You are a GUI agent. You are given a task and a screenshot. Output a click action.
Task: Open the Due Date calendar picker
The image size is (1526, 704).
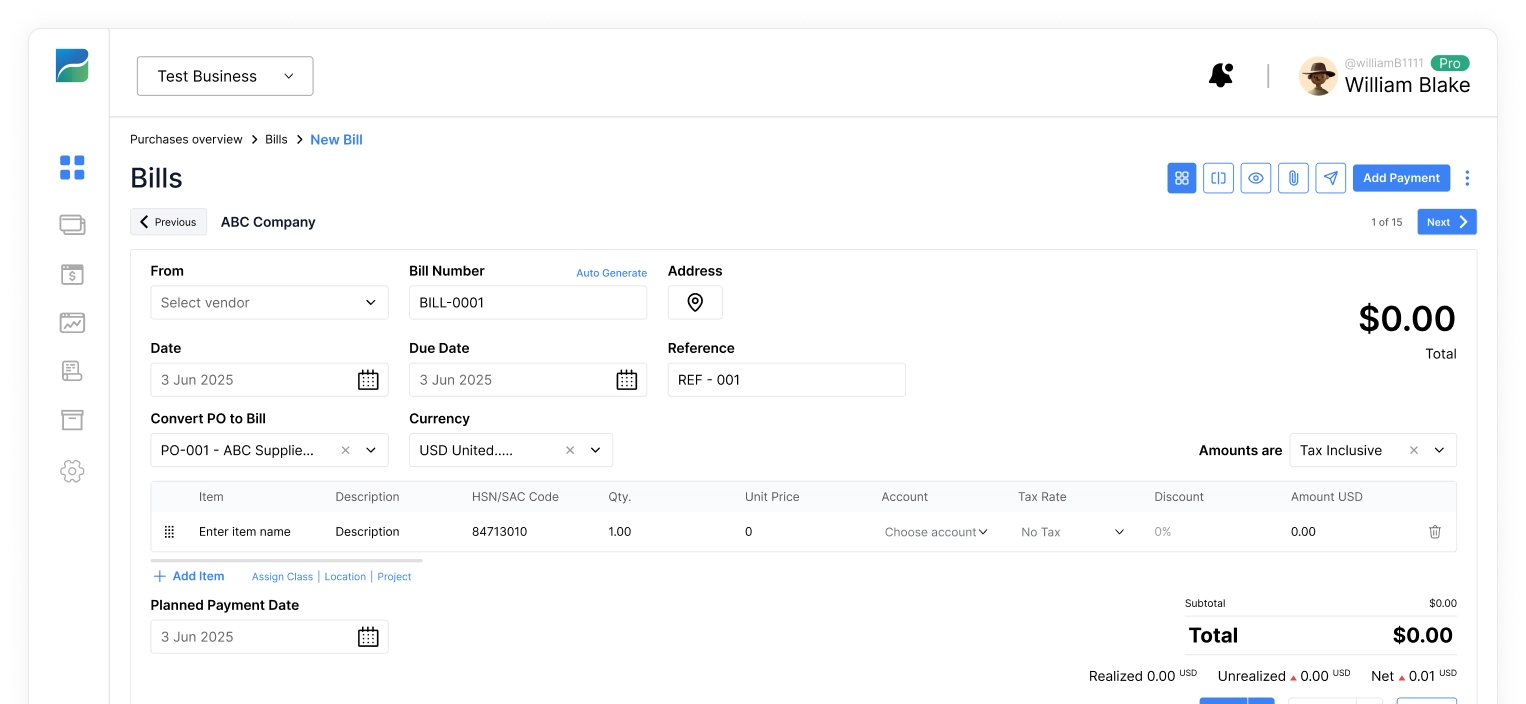626,380
